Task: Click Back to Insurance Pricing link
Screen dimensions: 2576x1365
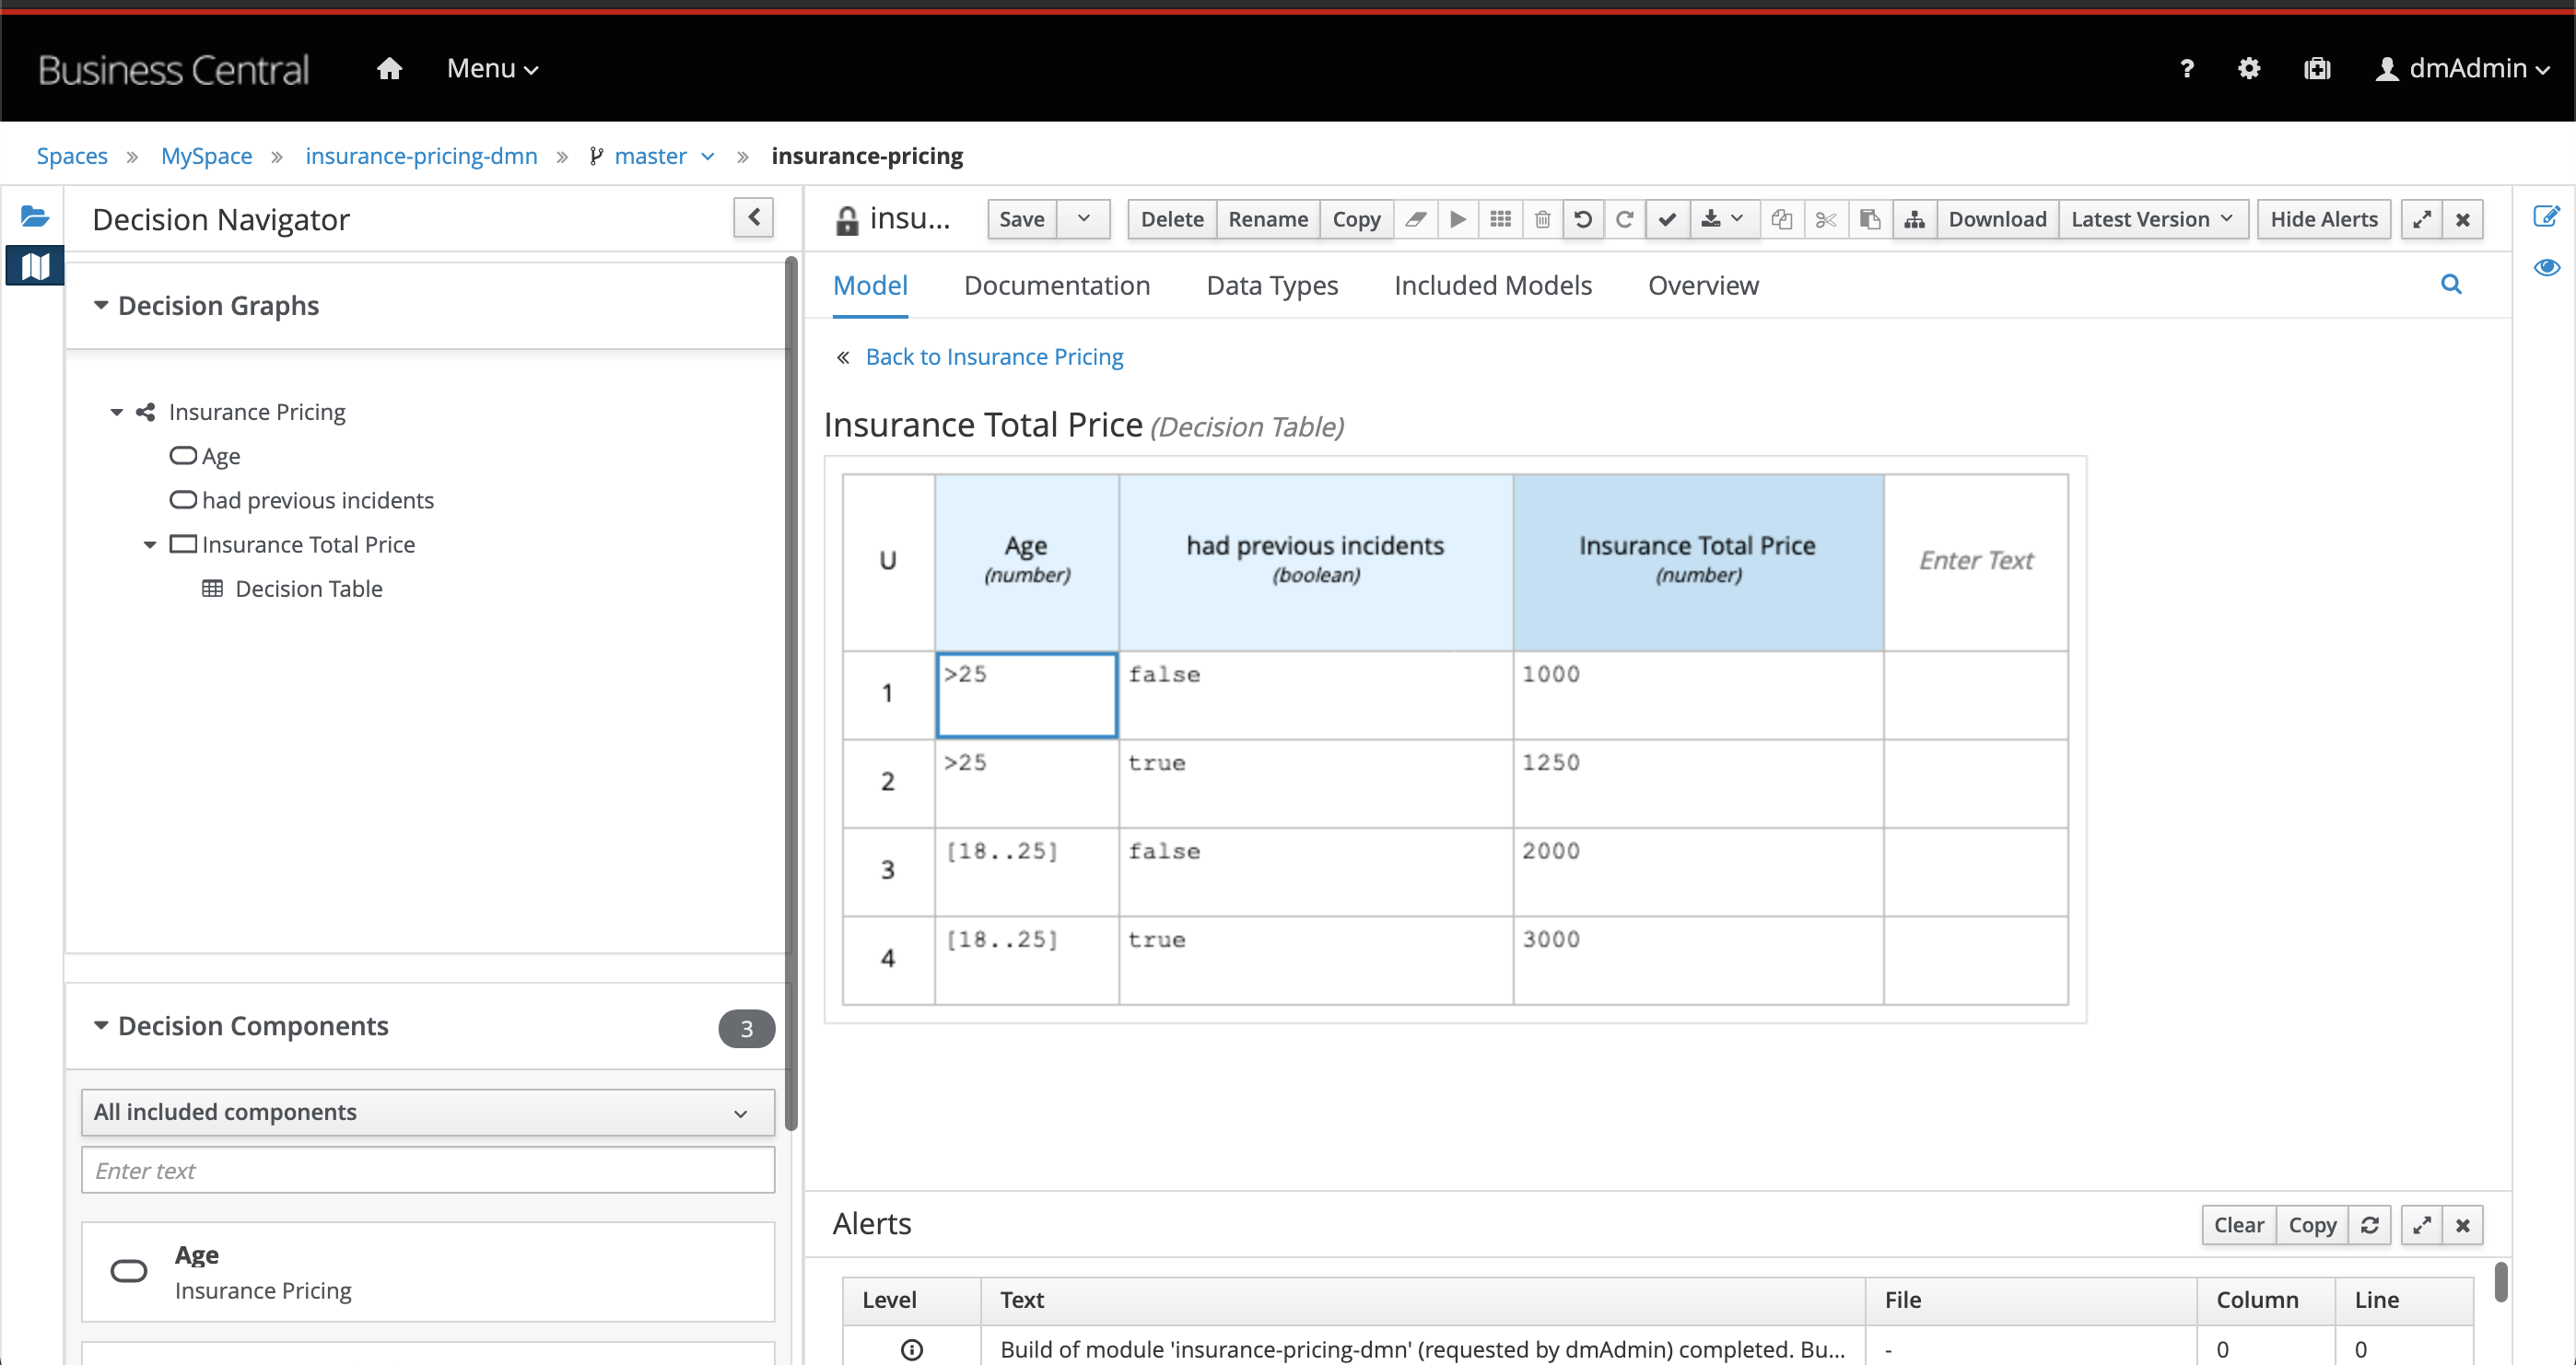Action: (994, 357)
